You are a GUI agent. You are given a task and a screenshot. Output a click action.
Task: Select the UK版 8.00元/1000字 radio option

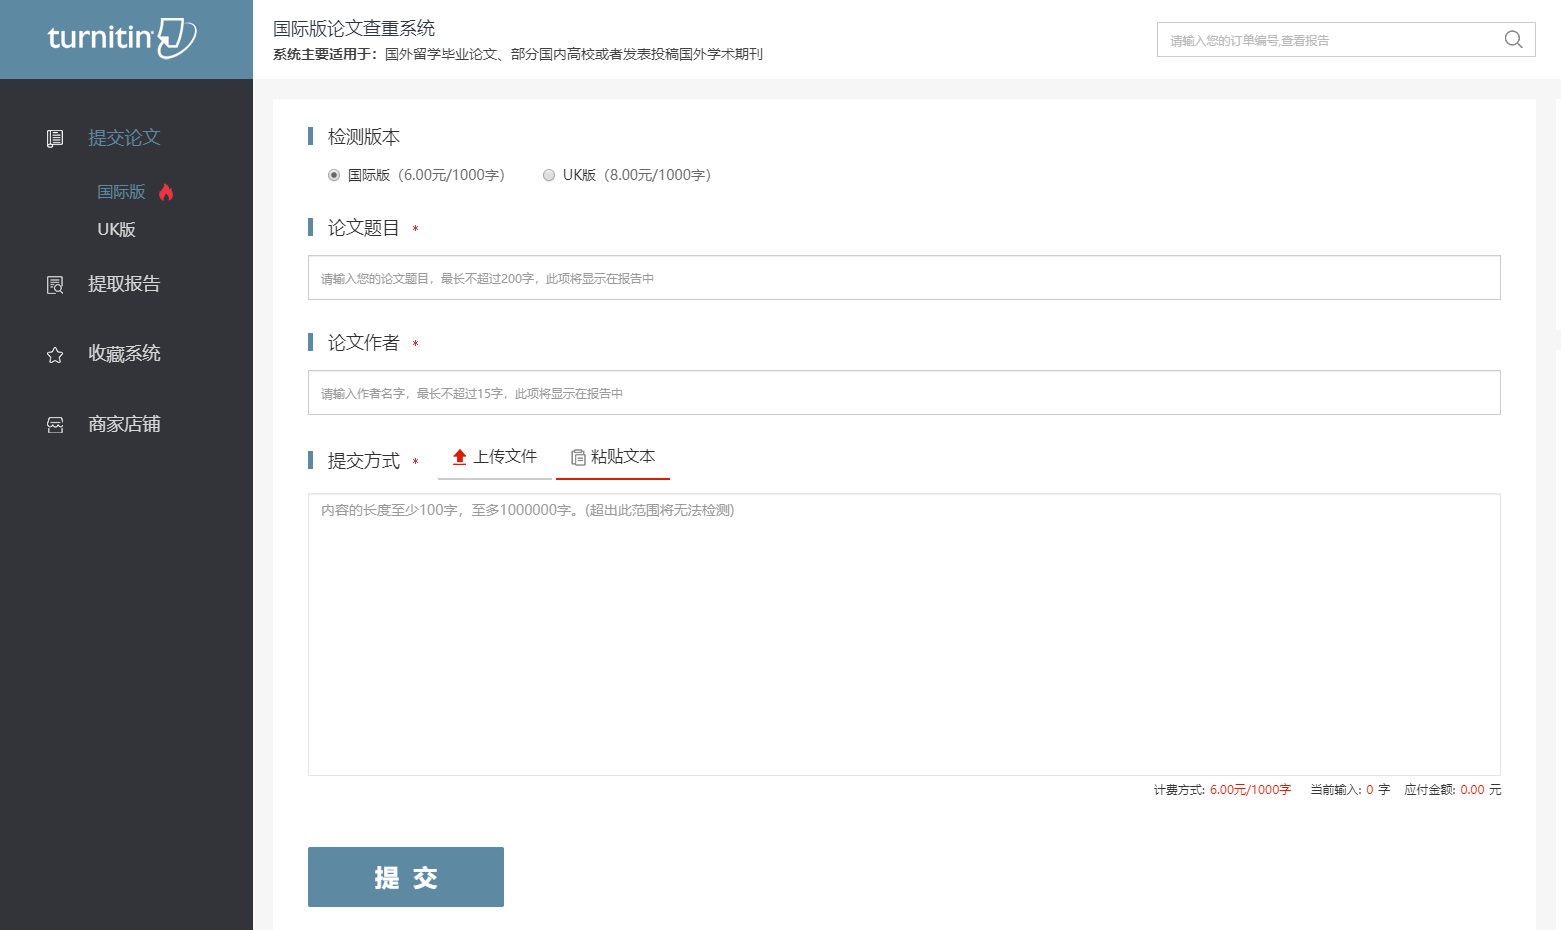(x=549, y=175)
